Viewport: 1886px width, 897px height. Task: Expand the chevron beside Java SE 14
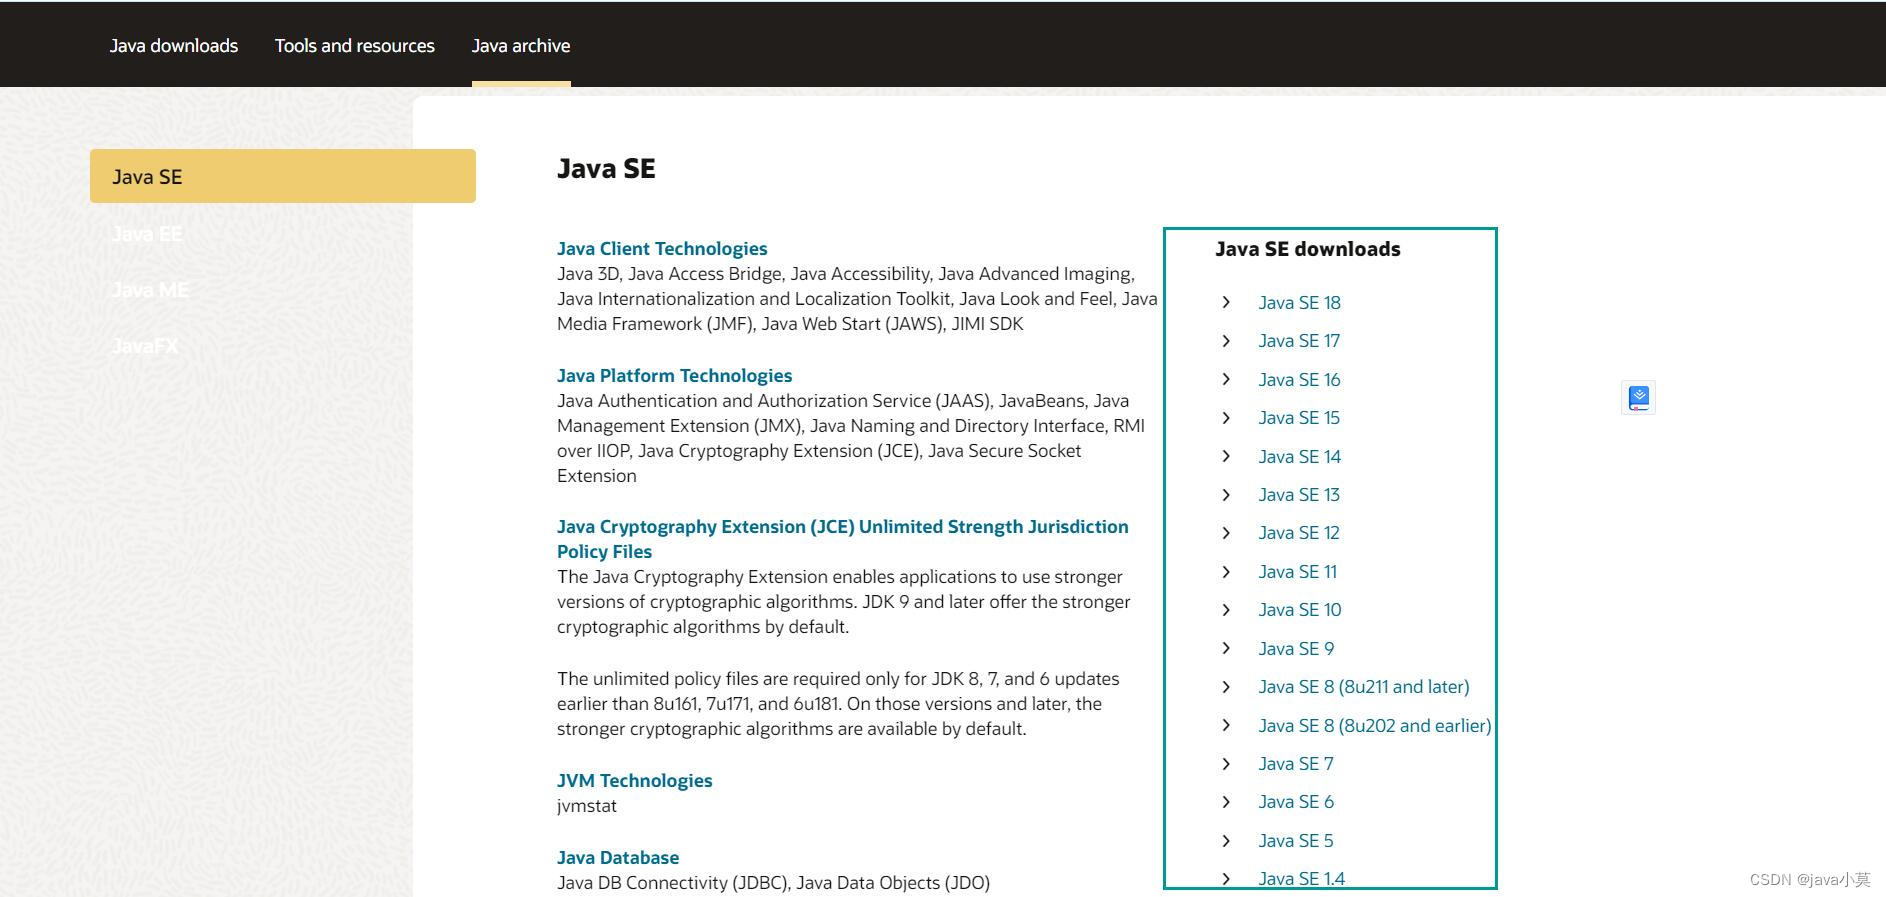(x=1226, y=456)
